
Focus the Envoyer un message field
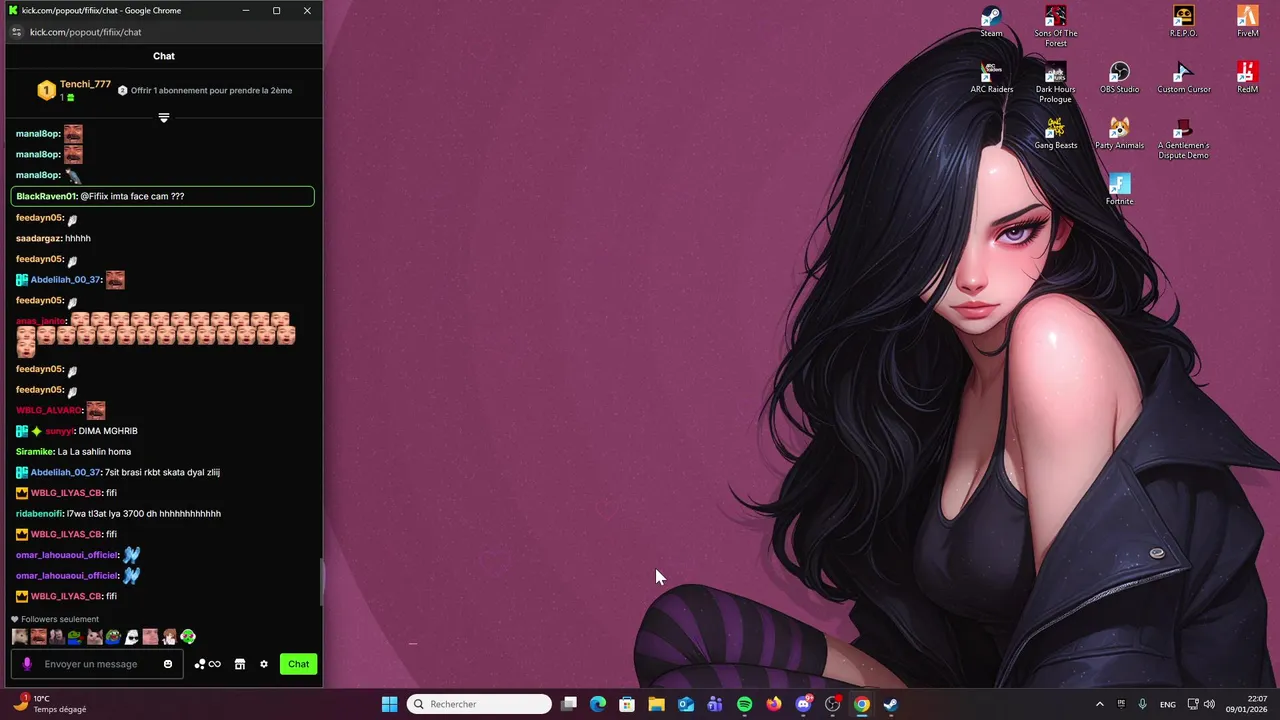pyautogui.click(x=97, y=664)
